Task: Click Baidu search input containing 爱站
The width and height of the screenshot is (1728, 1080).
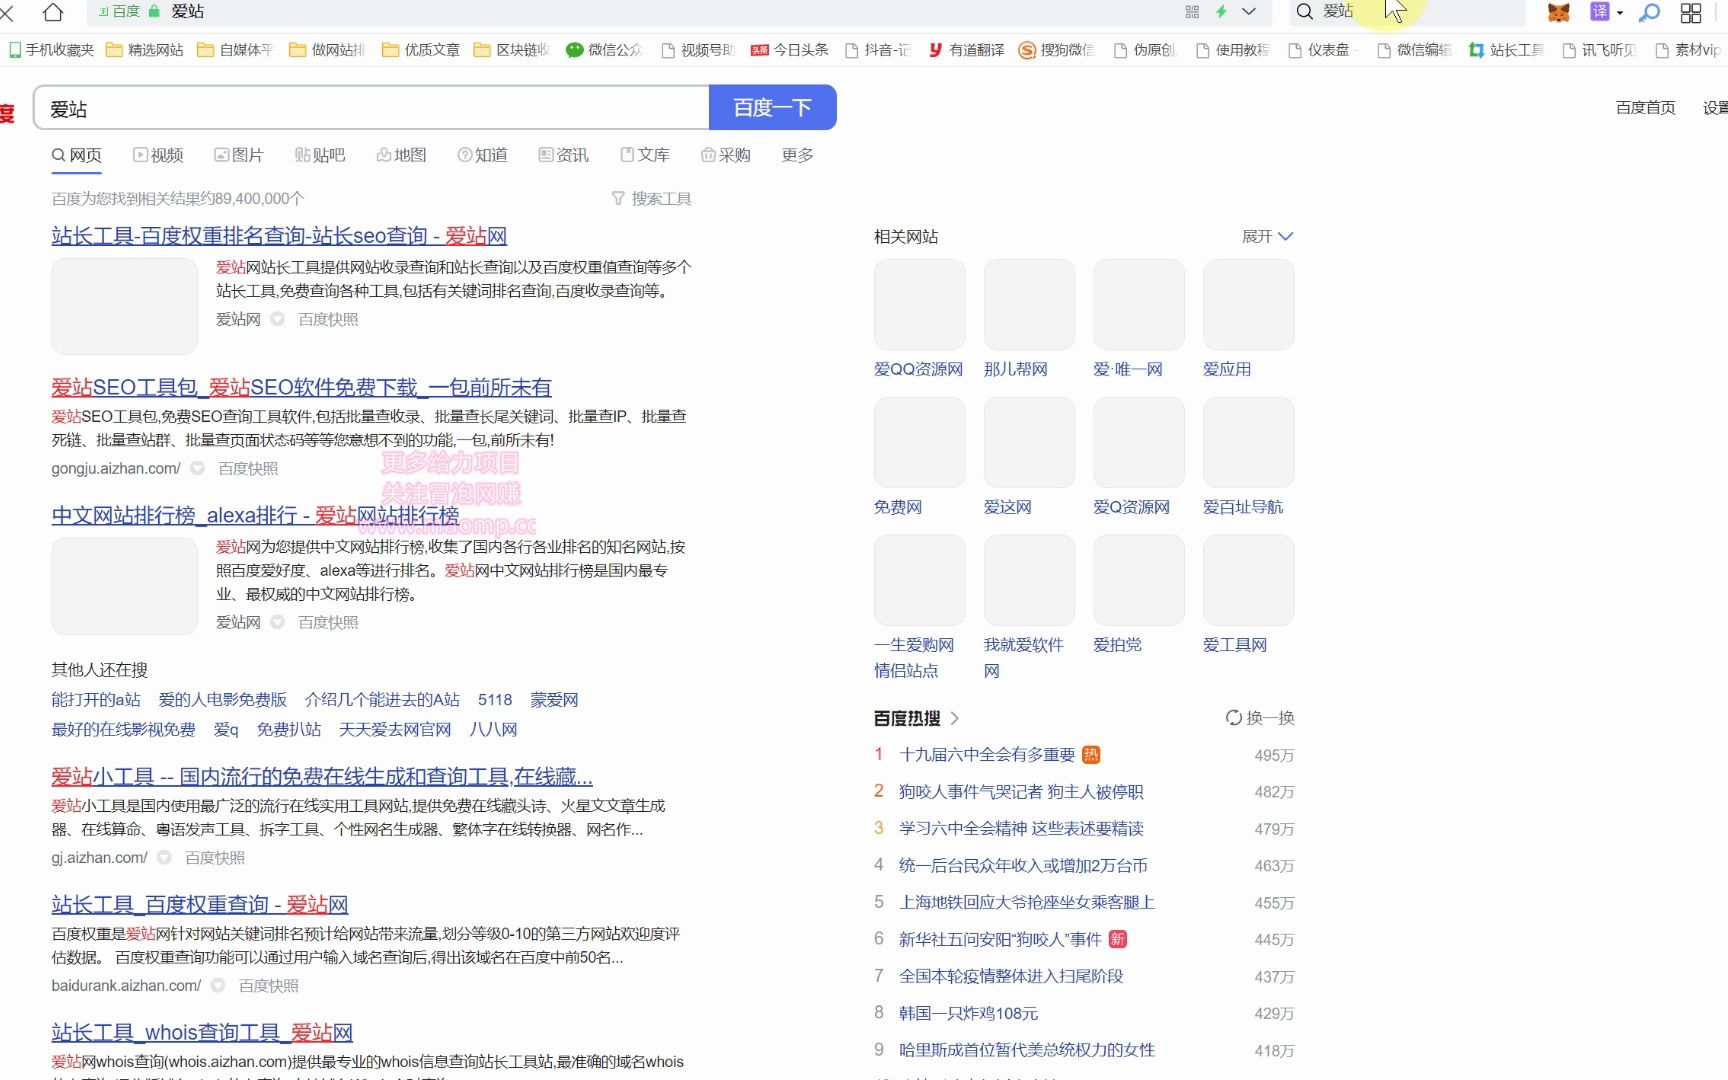Action: tap(371, 108)
